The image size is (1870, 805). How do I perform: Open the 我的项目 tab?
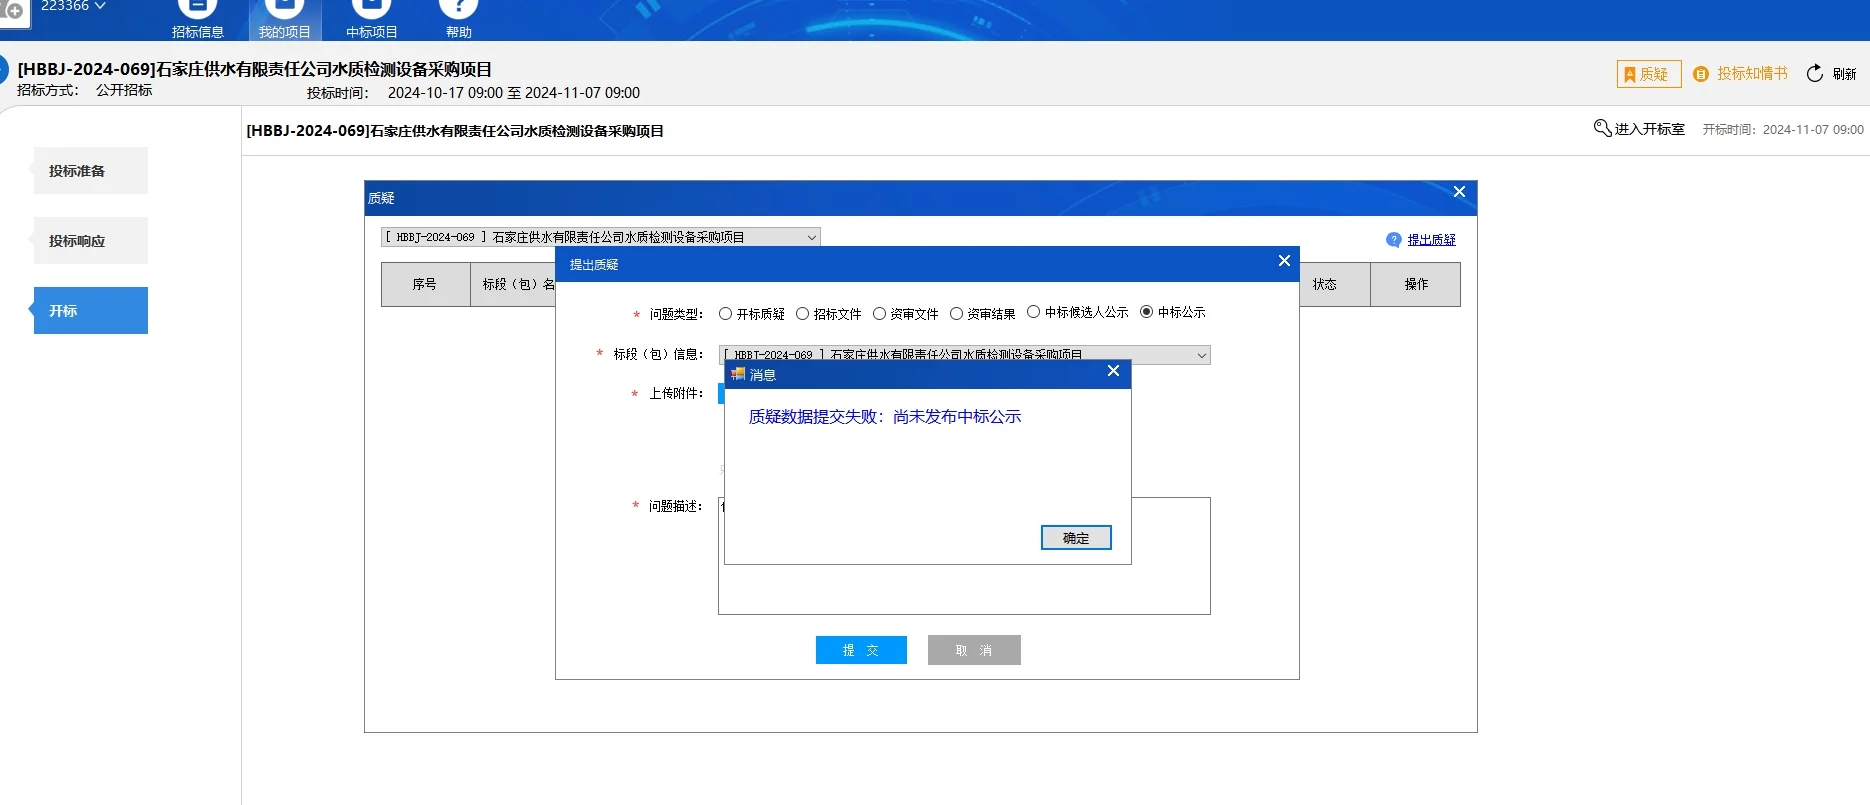(285, 21)
